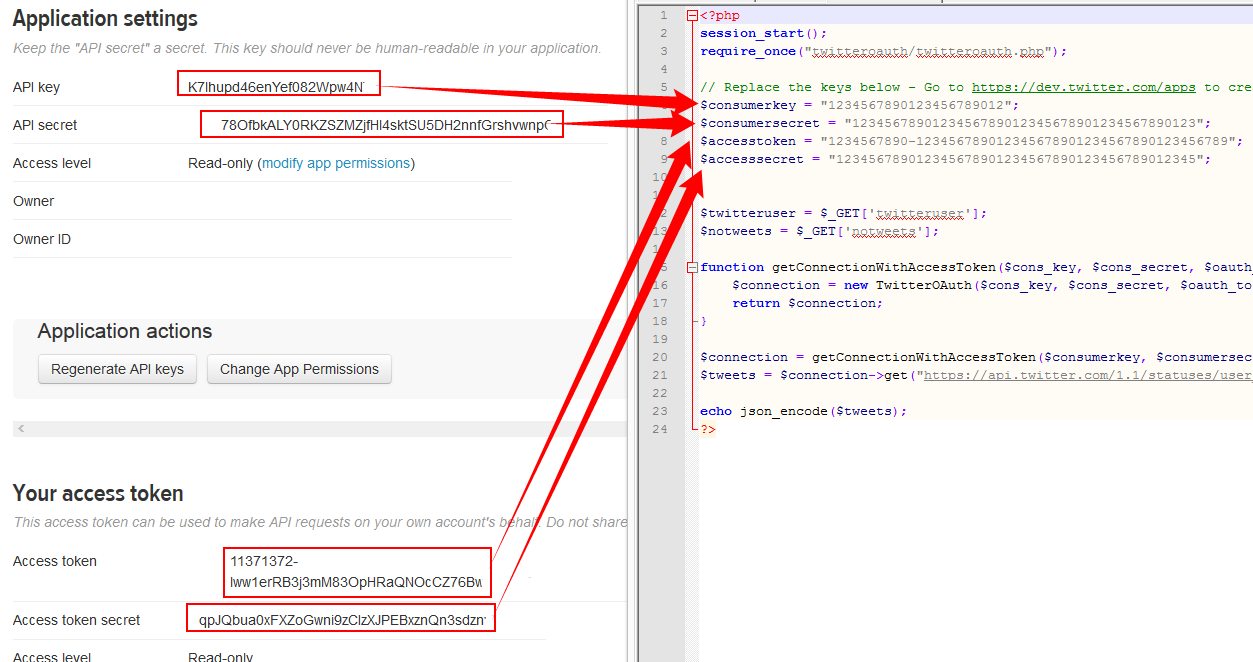
Task: Select the Access token value starting 11371372-
Action: point(357,572)
